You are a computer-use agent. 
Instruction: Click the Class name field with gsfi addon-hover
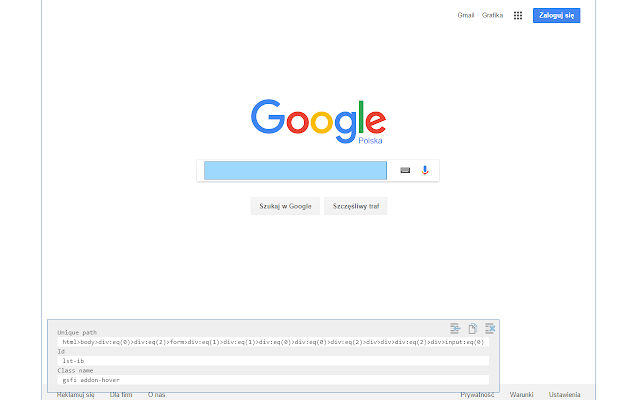click(273, 380)
